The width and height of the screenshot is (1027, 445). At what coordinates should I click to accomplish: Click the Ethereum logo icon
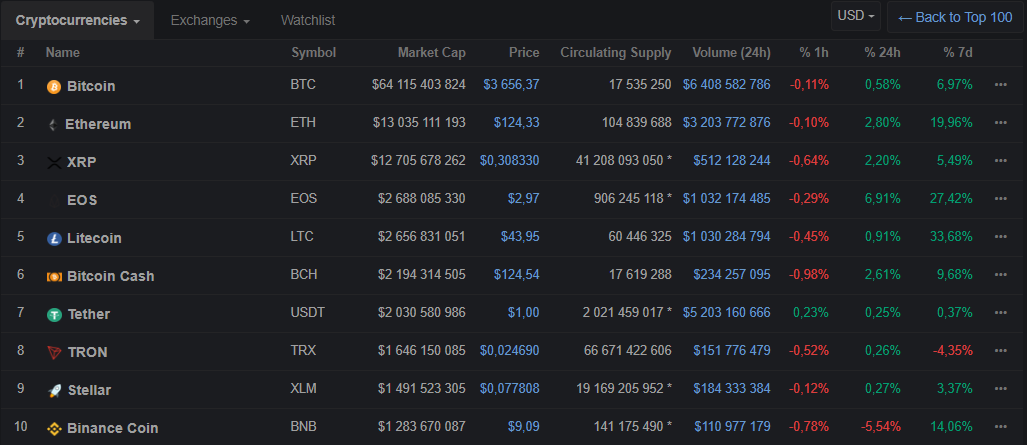(53, 125)
